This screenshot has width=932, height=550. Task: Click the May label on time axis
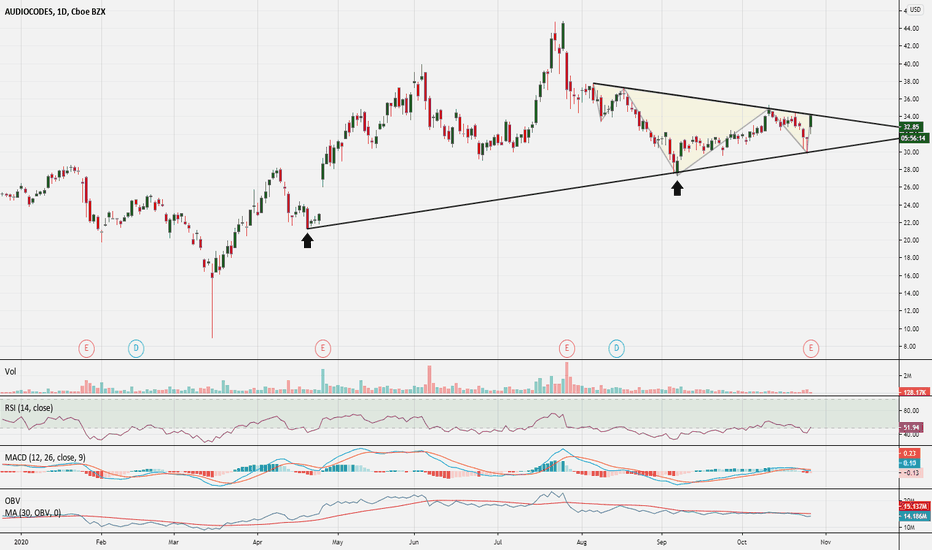click(x=337, y=542)
